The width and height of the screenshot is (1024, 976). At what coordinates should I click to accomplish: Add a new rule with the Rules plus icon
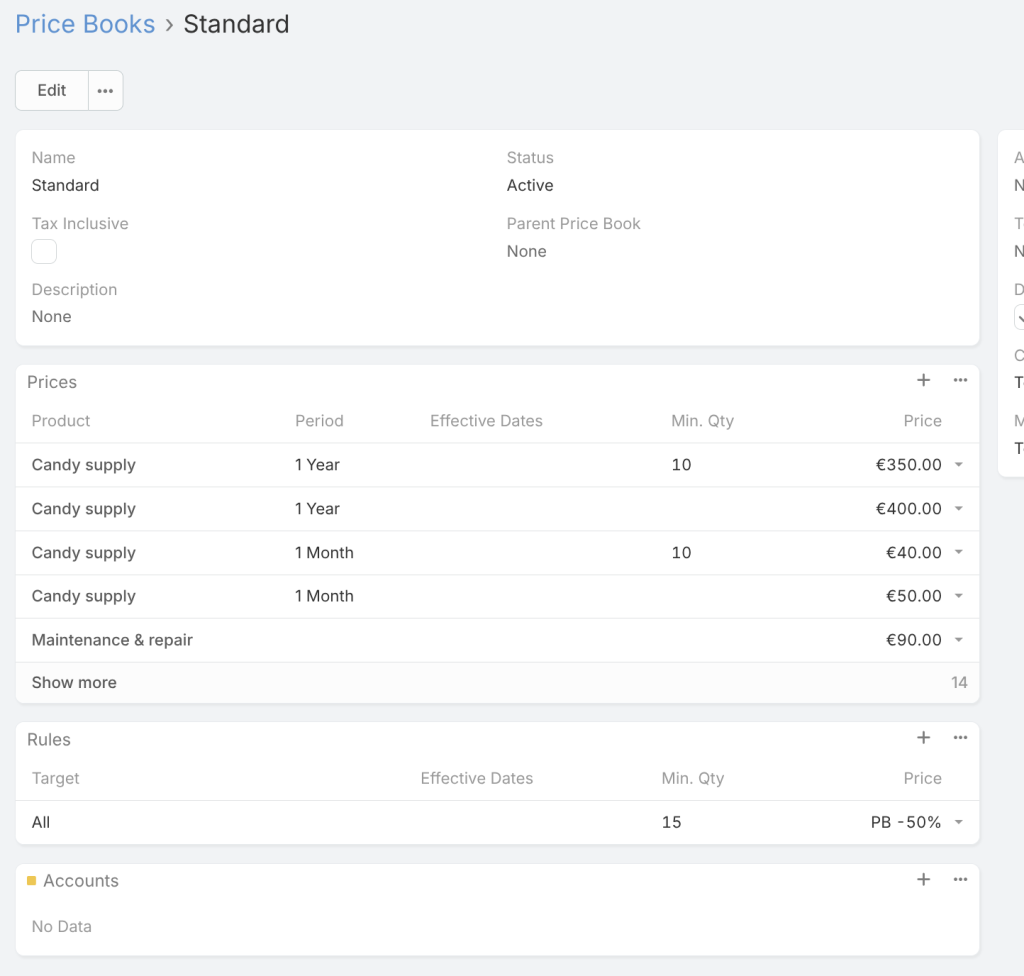[x=923, y=738]
